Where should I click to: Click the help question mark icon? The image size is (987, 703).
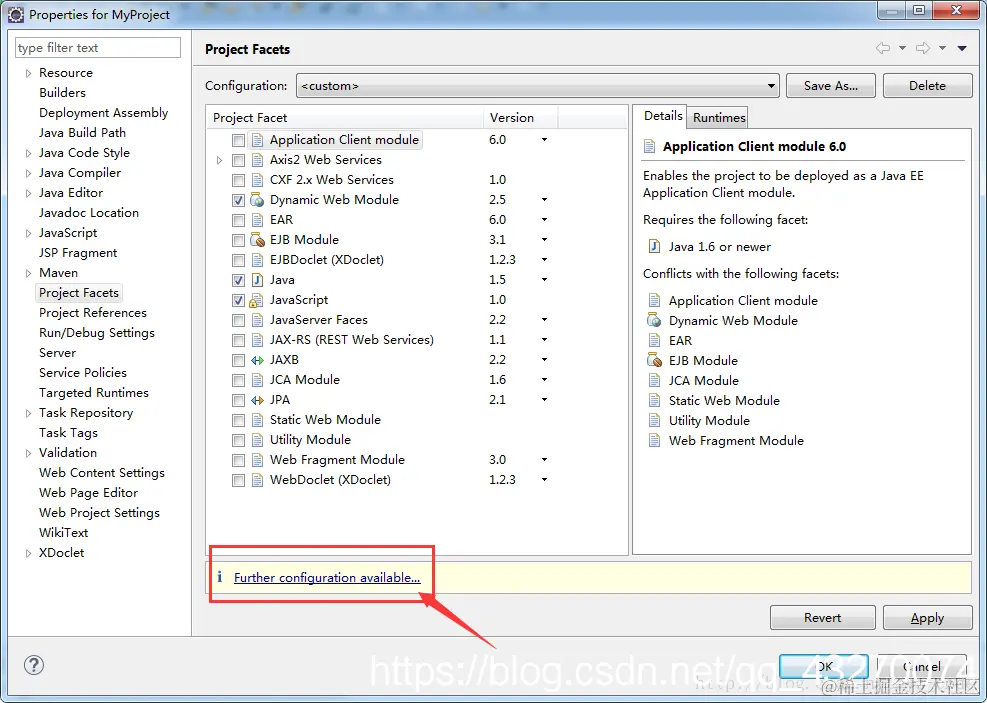coord(33,665)
